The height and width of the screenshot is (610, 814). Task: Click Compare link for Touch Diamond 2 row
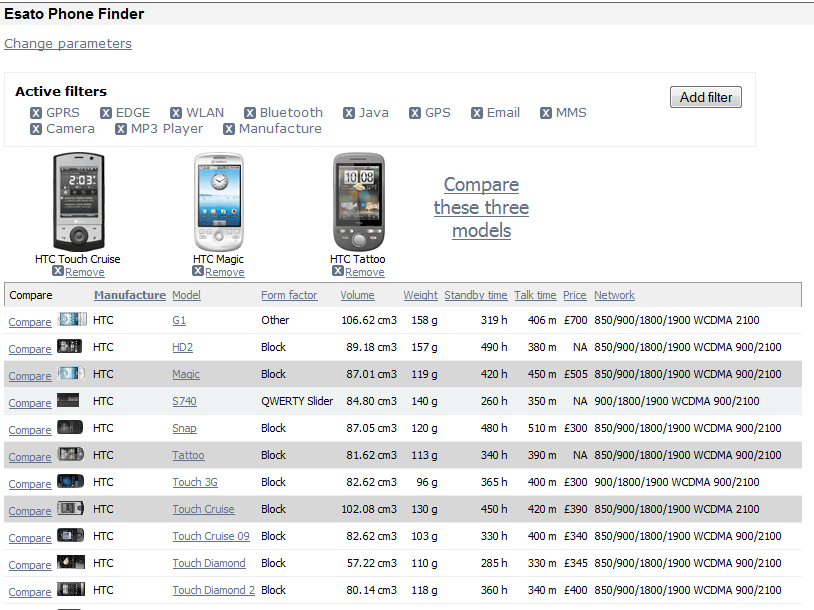click(30, 592)
